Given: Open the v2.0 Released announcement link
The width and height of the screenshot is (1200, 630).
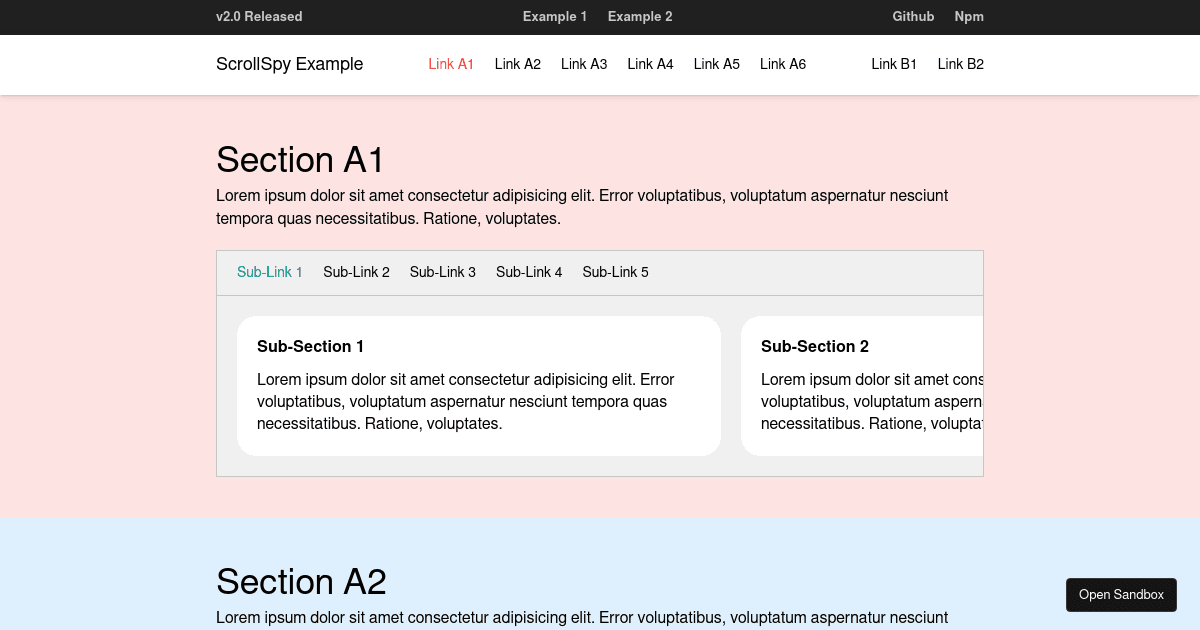Looking at the screenshot, I should pos(259,16).
